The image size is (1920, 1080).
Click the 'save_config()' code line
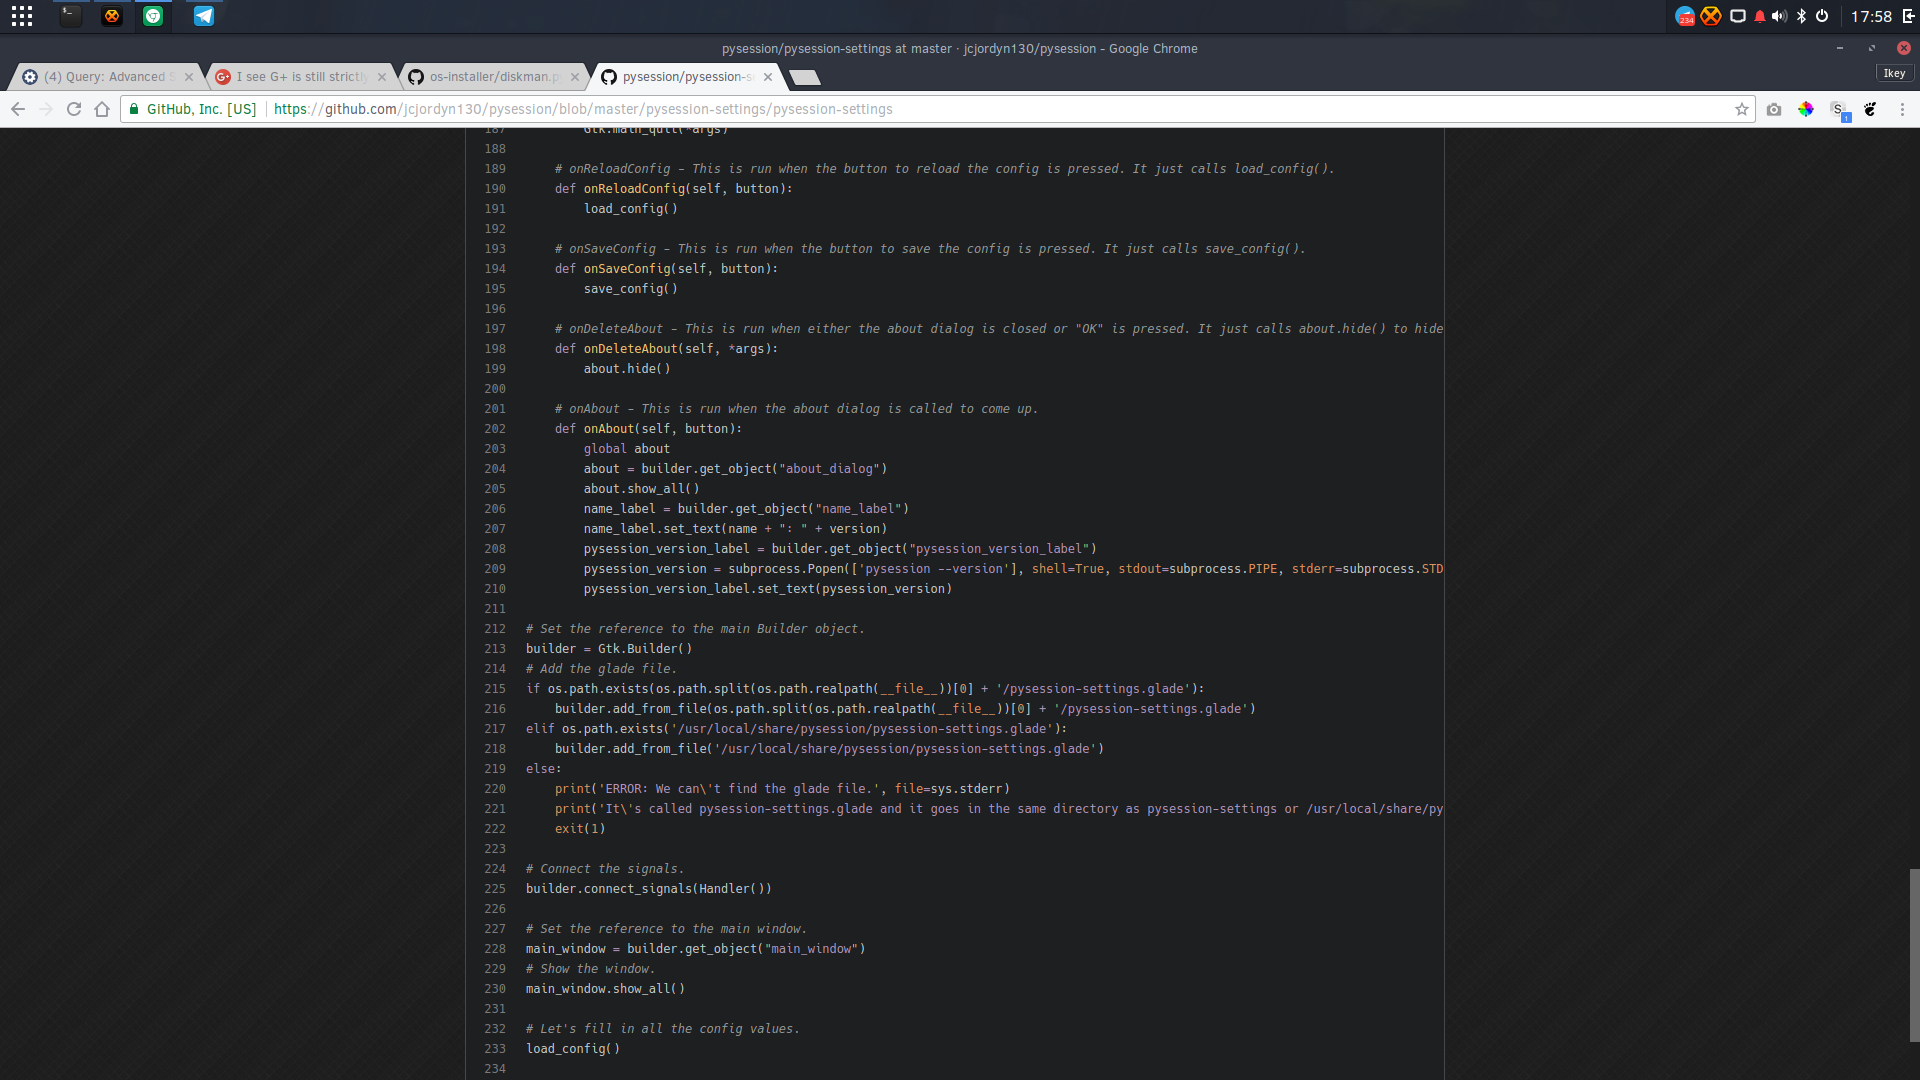[631, 289]
